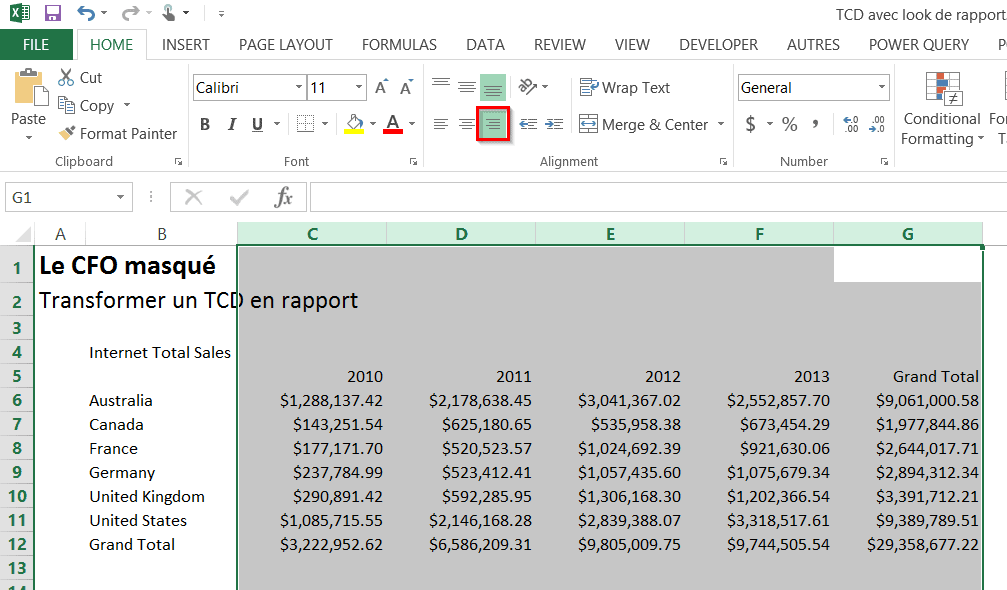Apply the yellow fill color
This screenshot has width=1007, height=590.
[354, 124]
